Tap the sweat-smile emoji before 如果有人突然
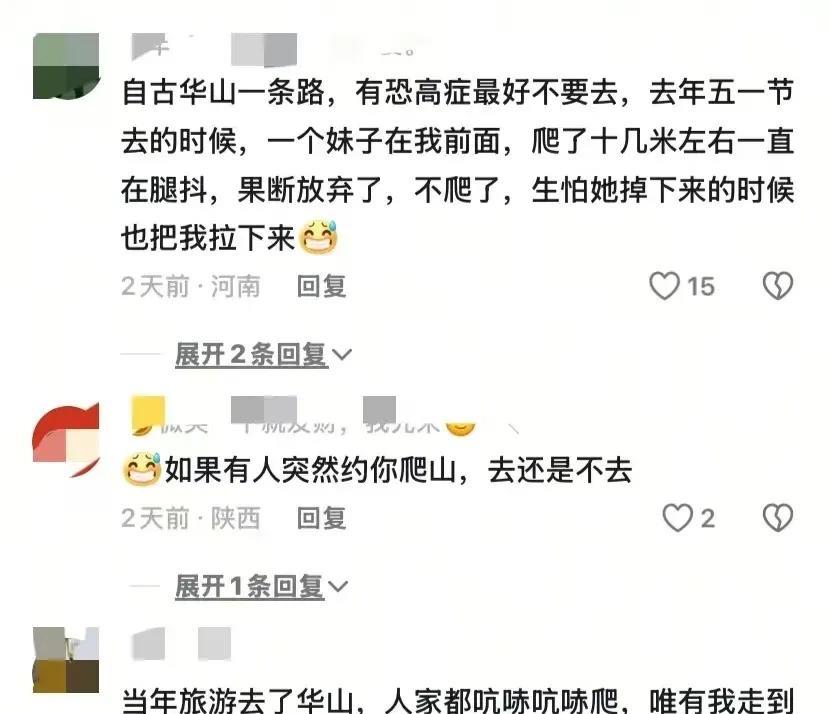 click(142, 469)
